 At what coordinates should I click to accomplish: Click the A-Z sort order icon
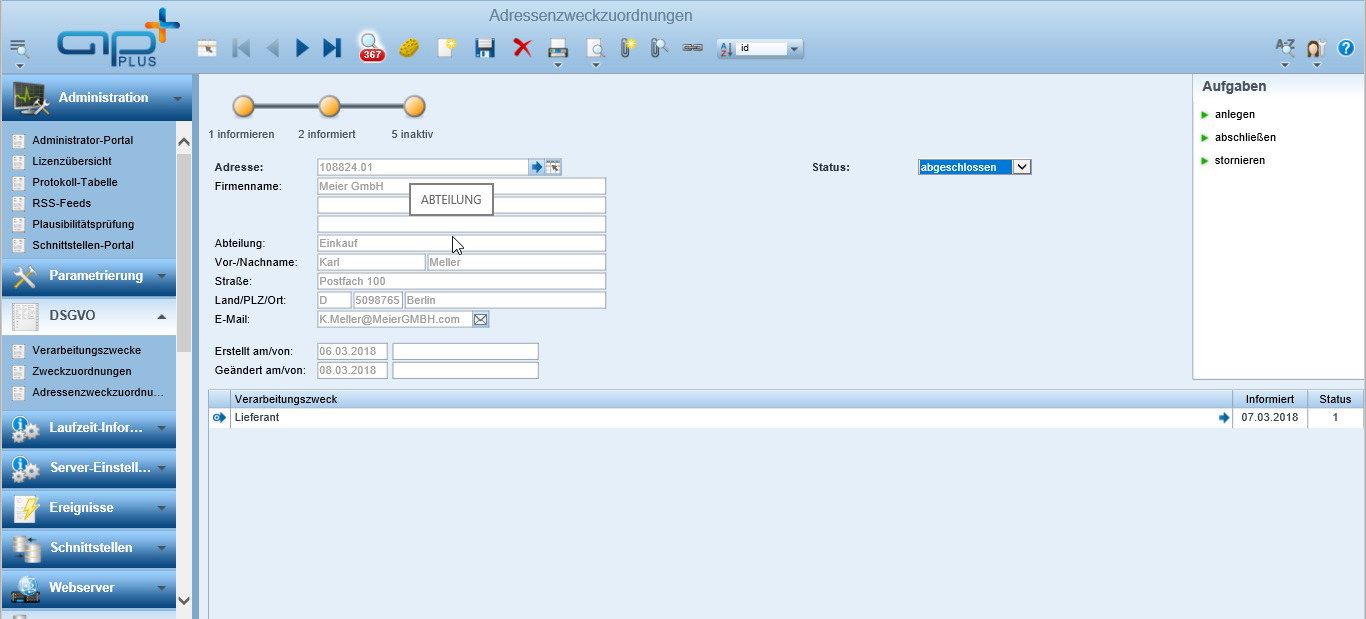coord(727,48)
